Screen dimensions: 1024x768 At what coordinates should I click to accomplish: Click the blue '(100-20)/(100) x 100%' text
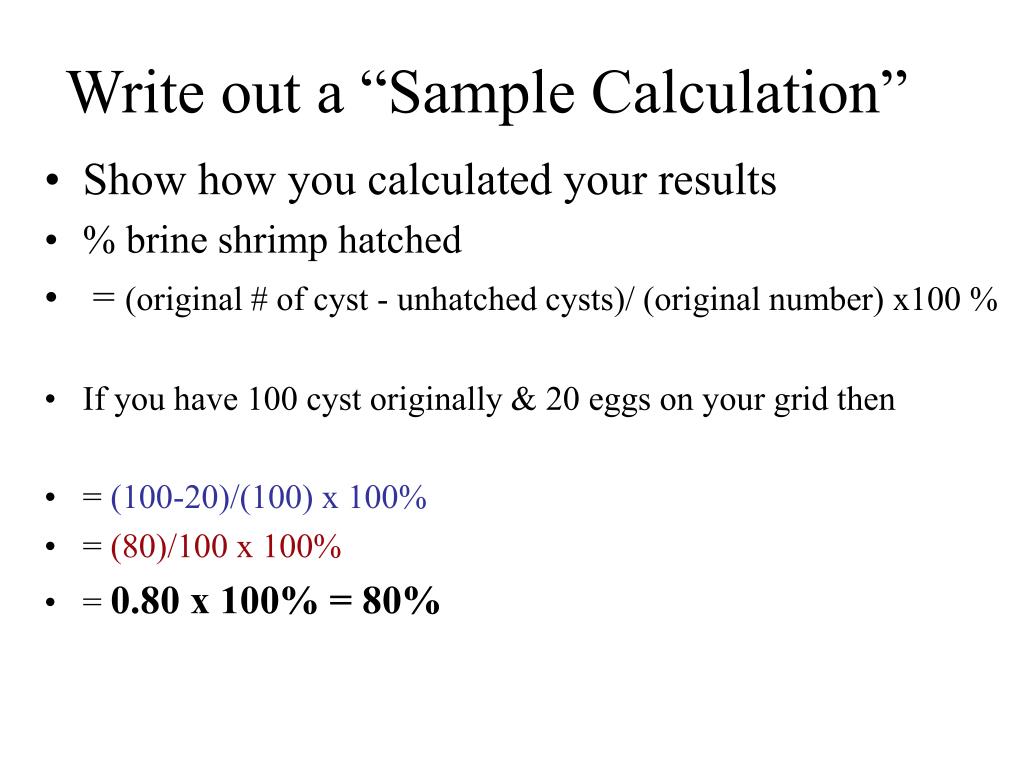[x=268, y=498]
